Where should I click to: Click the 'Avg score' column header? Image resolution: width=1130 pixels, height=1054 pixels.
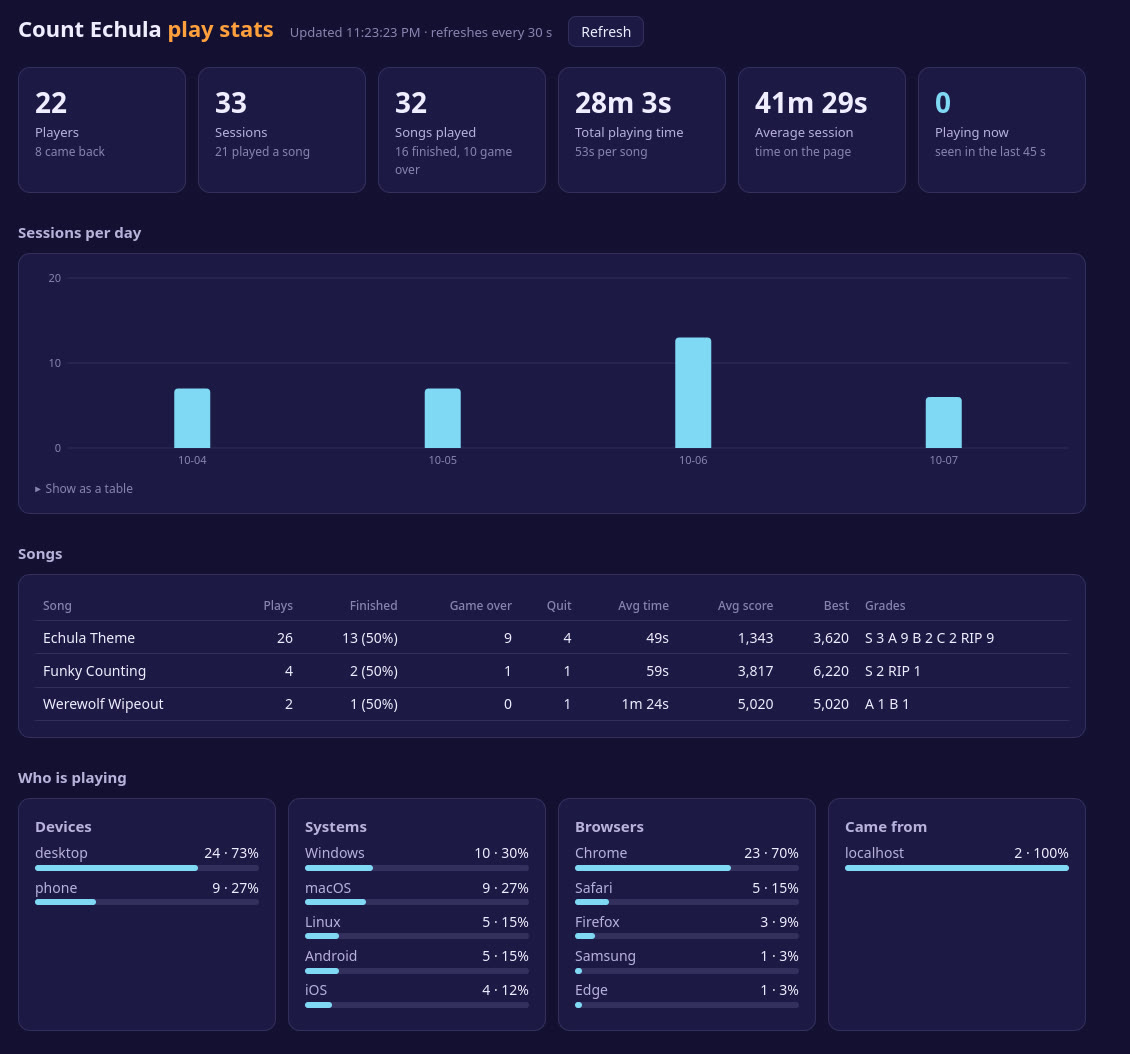[745, 605]
